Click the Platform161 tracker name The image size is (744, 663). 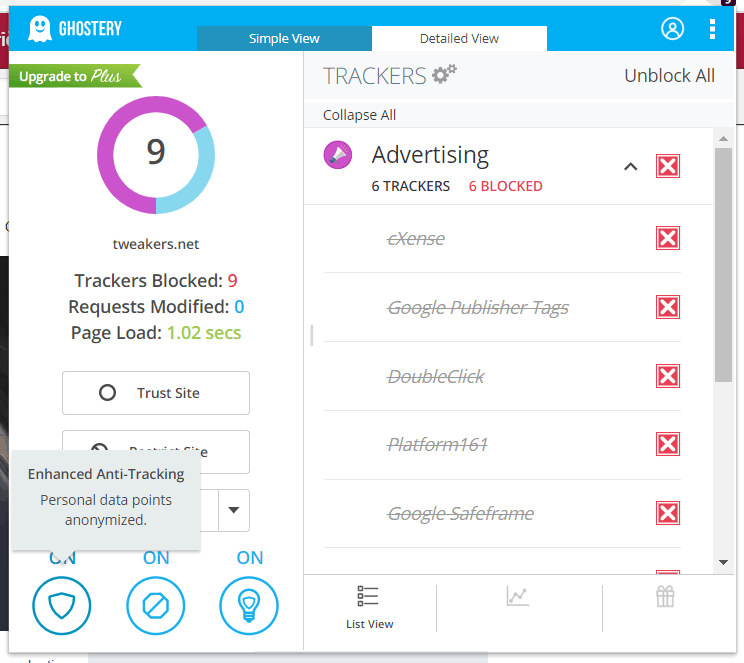[x=437, y=445]
